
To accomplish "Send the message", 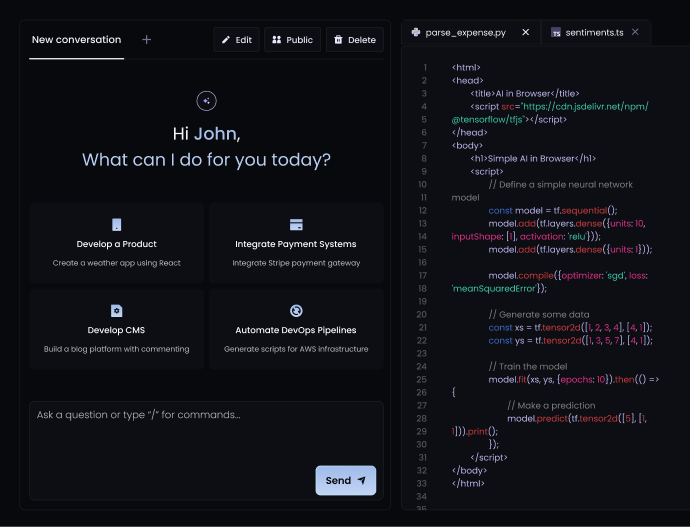I will (345, 480).
